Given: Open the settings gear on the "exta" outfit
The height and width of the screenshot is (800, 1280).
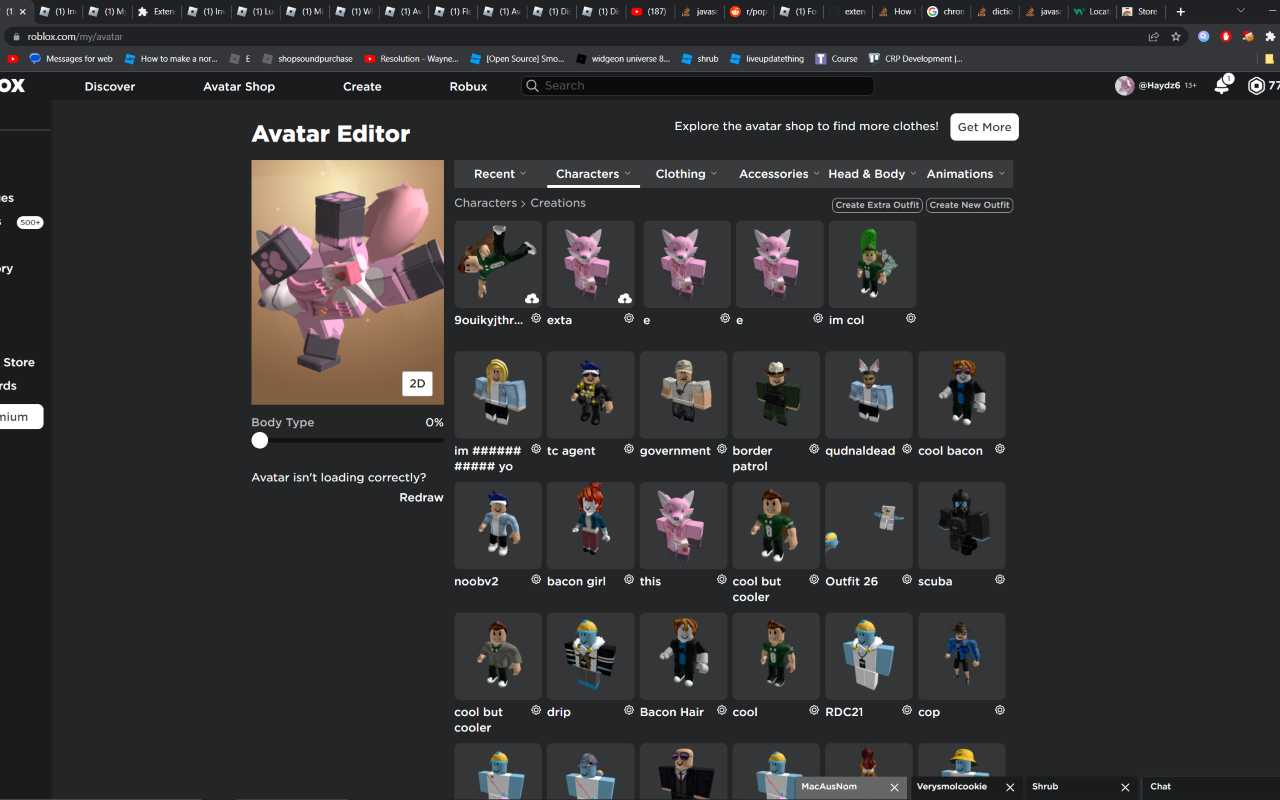Looking at the screenshot, I should pos(629,317).
